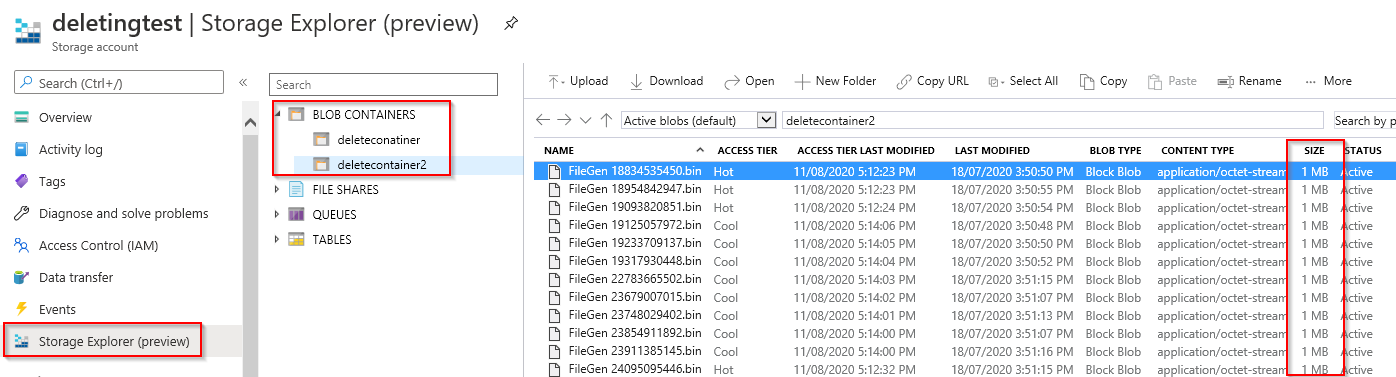Go up one level with up arrow
The image size is (1396, 377).
(606, 120)
